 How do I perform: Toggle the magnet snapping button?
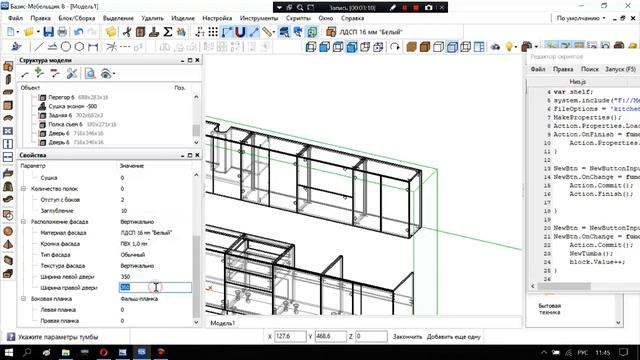pos(240,32)
